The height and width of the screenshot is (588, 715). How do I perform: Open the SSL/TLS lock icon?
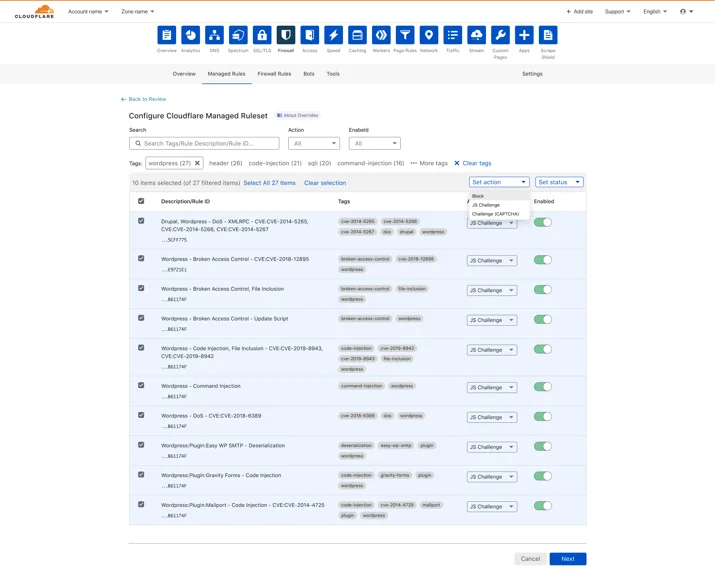coord(262,35)
